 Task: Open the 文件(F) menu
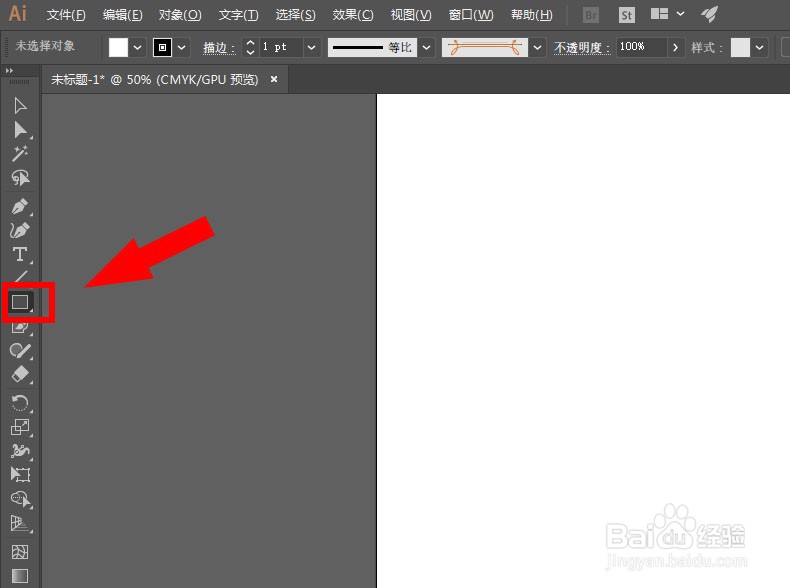(66, 15)
